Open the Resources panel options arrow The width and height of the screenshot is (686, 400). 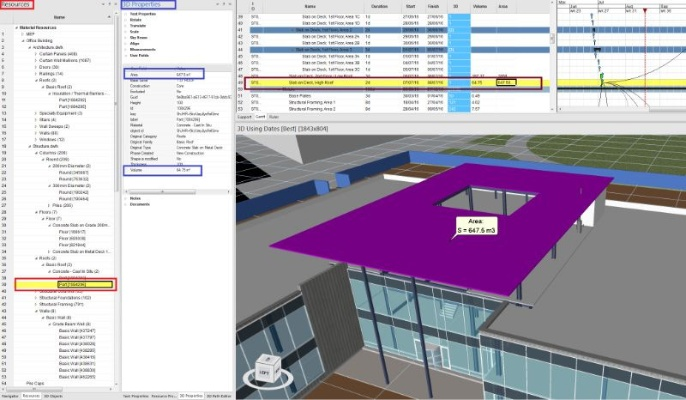tap(103, 4)
